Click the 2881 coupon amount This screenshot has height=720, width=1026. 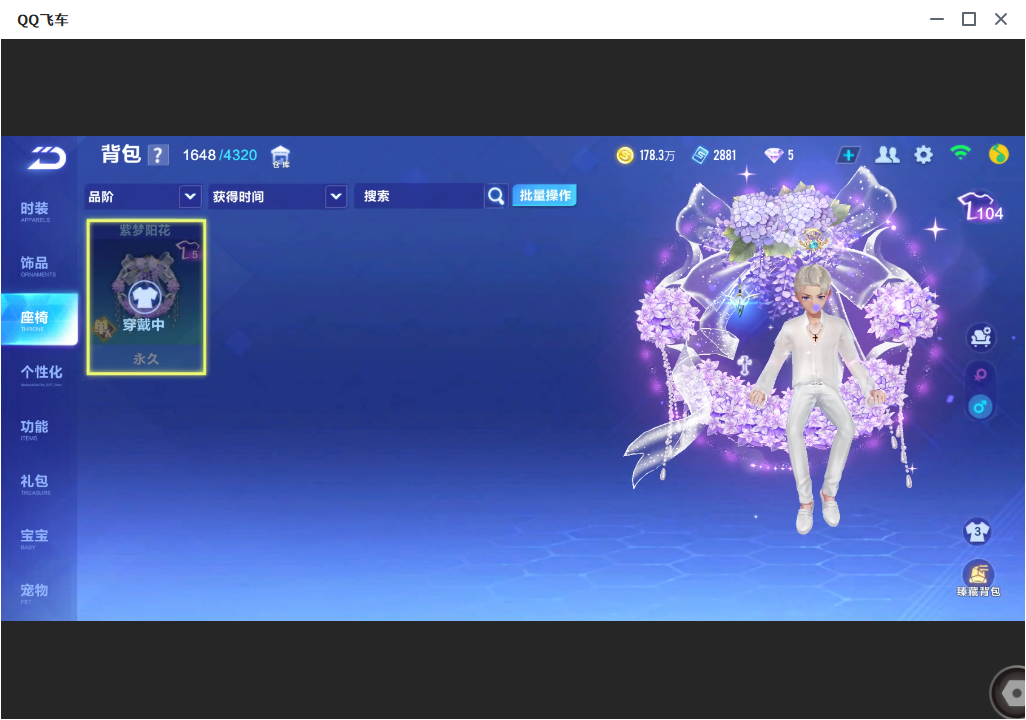[x=724, y=155]
